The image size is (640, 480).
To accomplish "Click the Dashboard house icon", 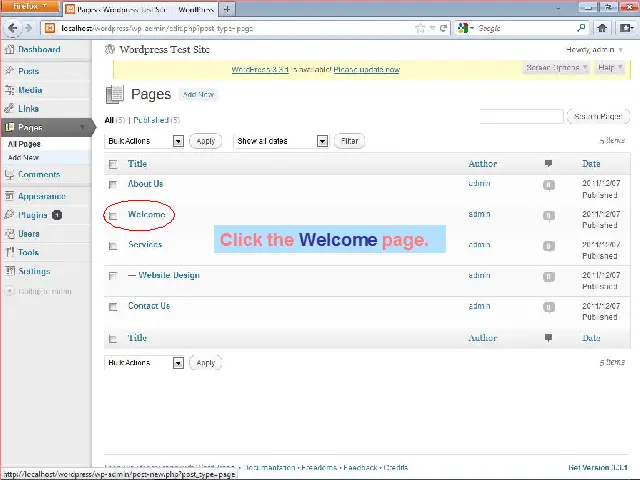I will coord(9,49).
